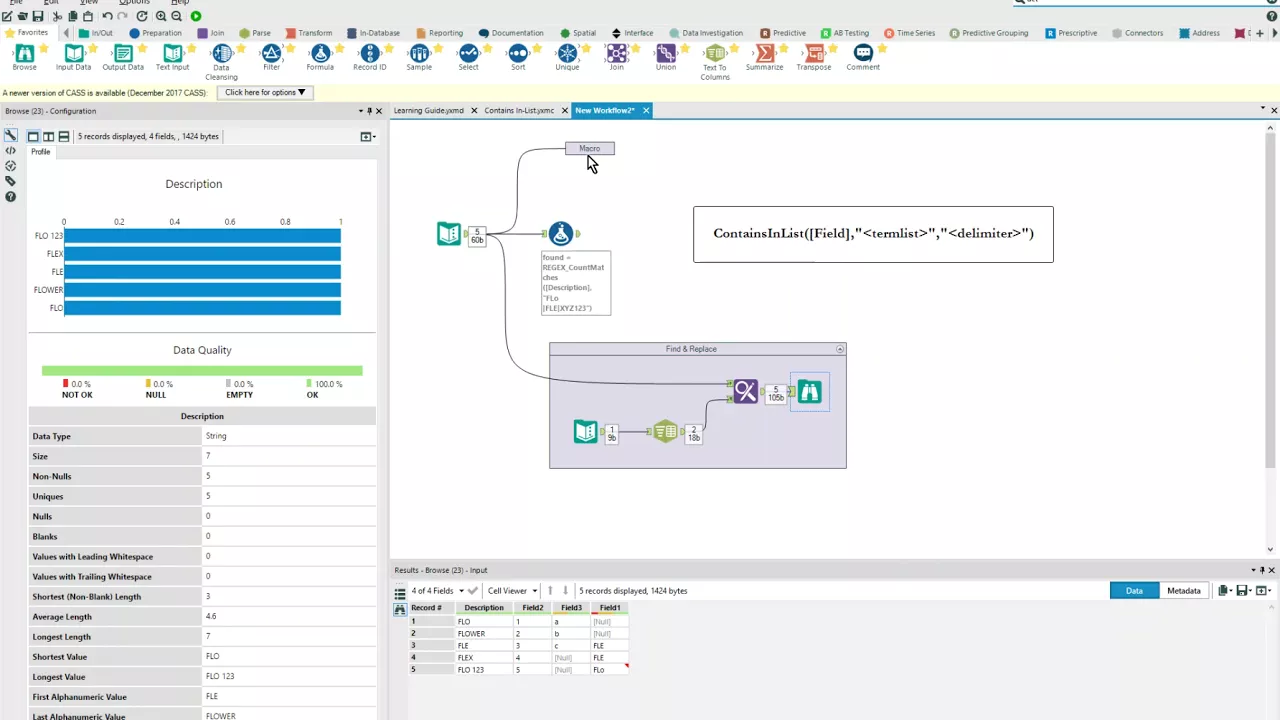Open the Cell Viewer dropdown

[x=512, y=591]
